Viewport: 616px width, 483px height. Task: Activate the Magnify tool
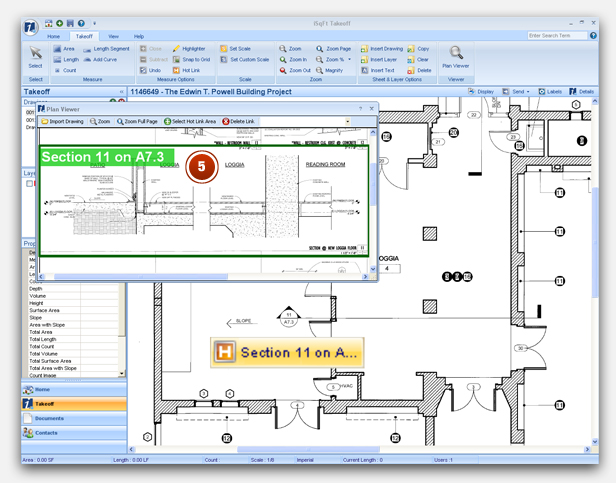(x=330, y=70)
